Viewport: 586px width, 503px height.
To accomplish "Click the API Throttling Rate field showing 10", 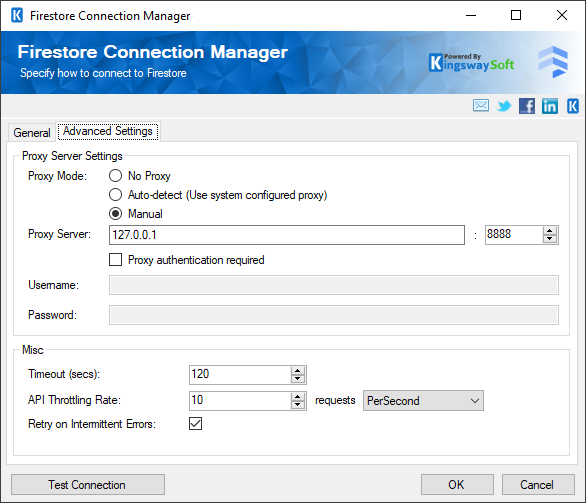I will (240, 401).
